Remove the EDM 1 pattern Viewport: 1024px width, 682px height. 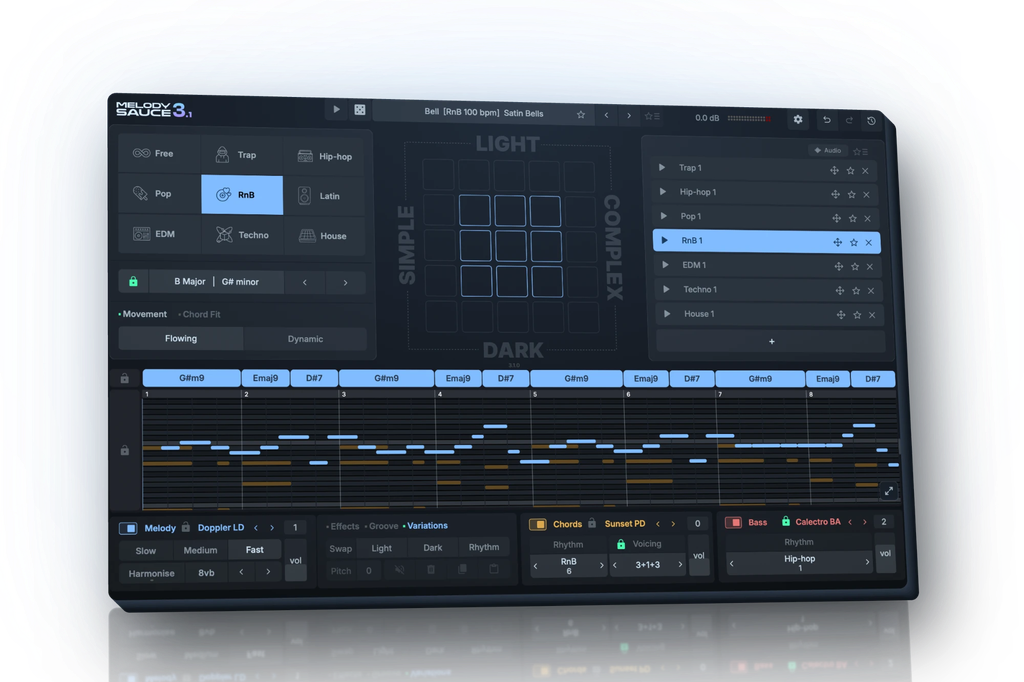click(x=870, y=267)
